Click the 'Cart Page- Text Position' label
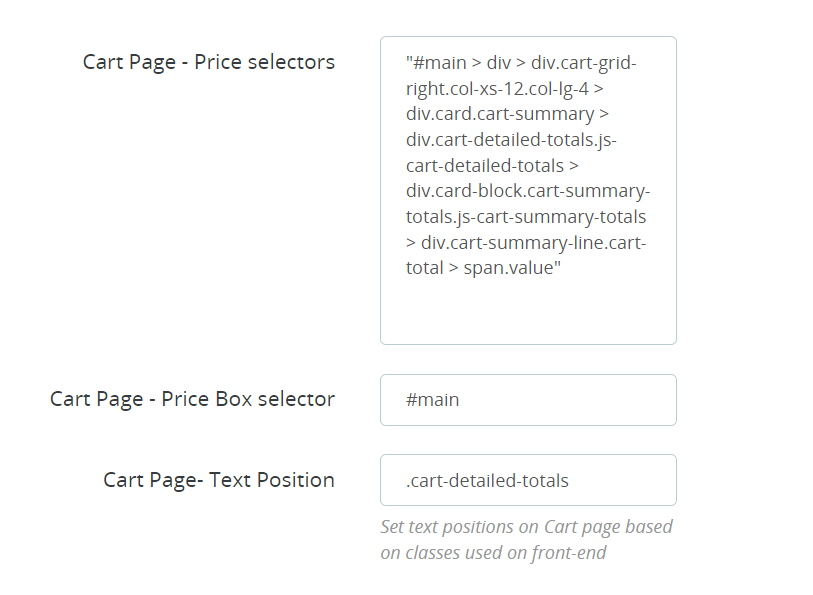The image size is (813, 595). click(x=219, y=480)
